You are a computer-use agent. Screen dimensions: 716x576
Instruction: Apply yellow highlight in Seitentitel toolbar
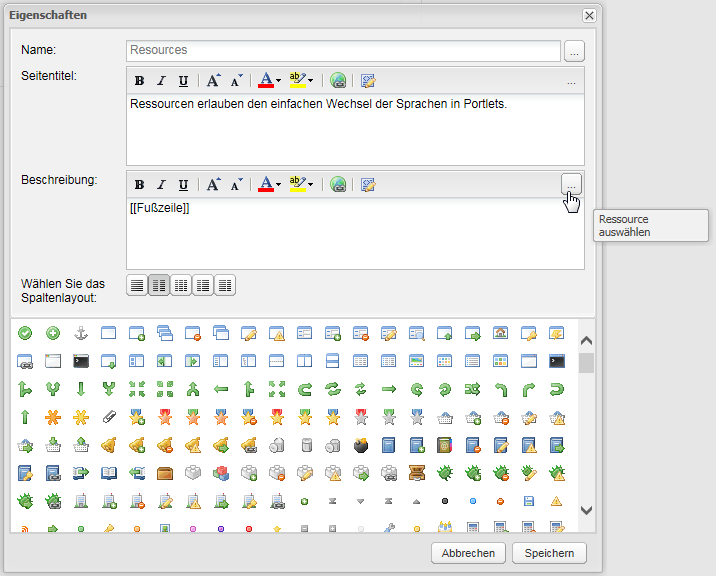pos(297,80)
